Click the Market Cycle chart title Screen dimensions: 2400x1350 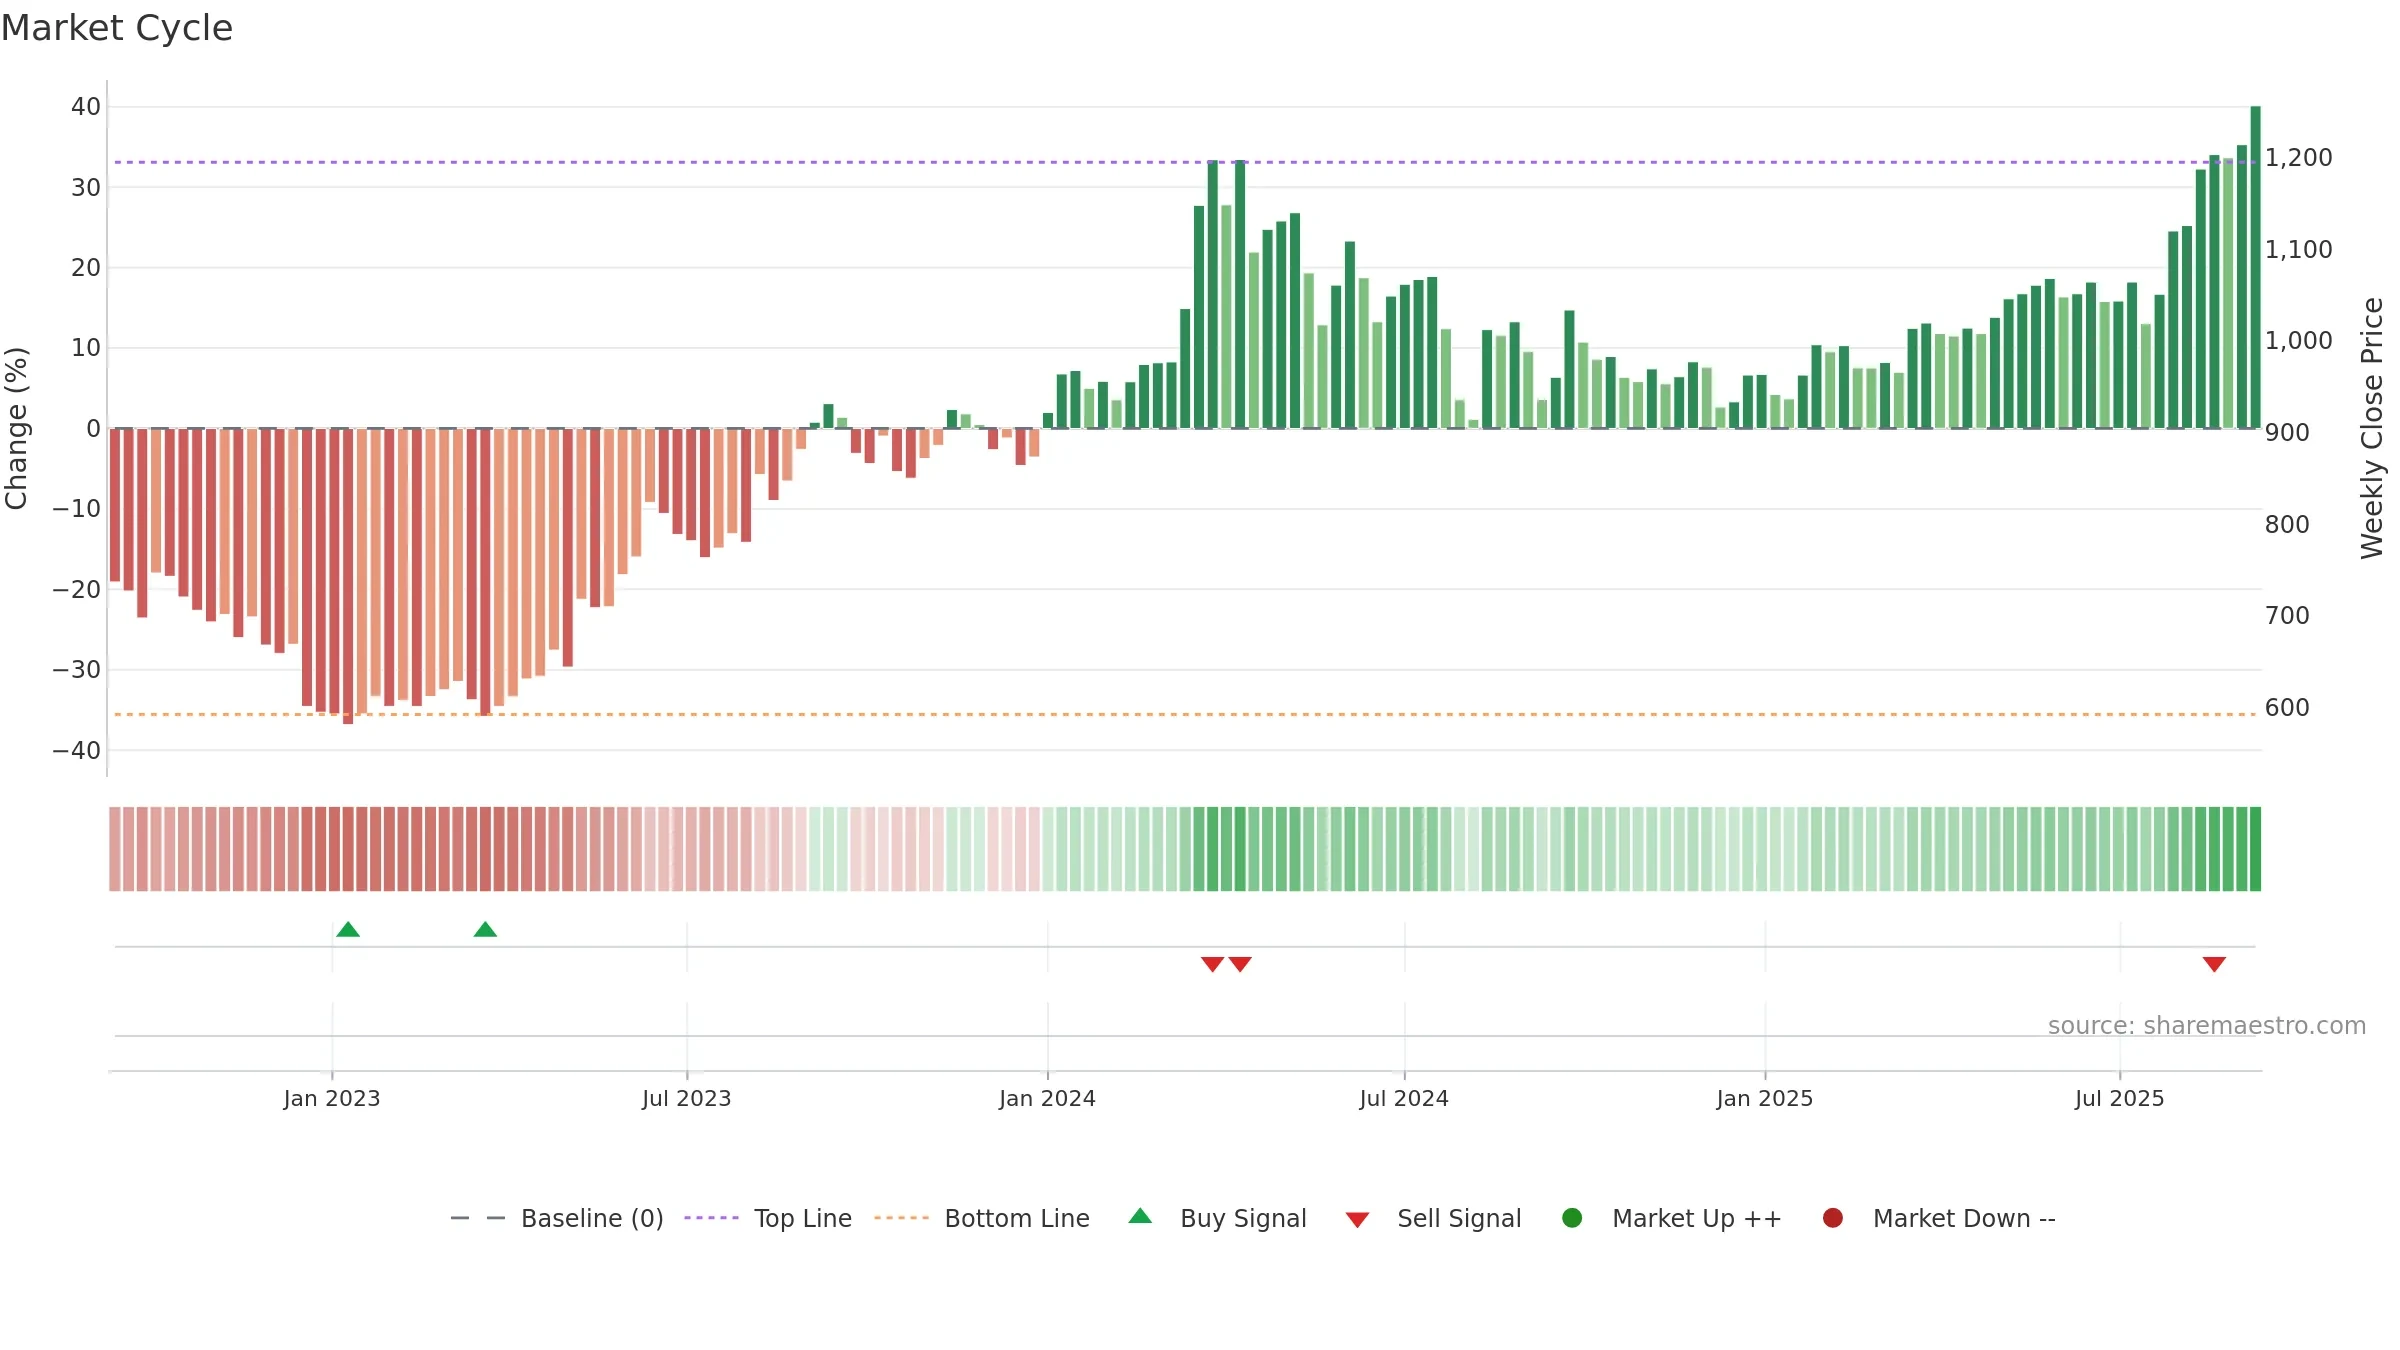(117, 28)
